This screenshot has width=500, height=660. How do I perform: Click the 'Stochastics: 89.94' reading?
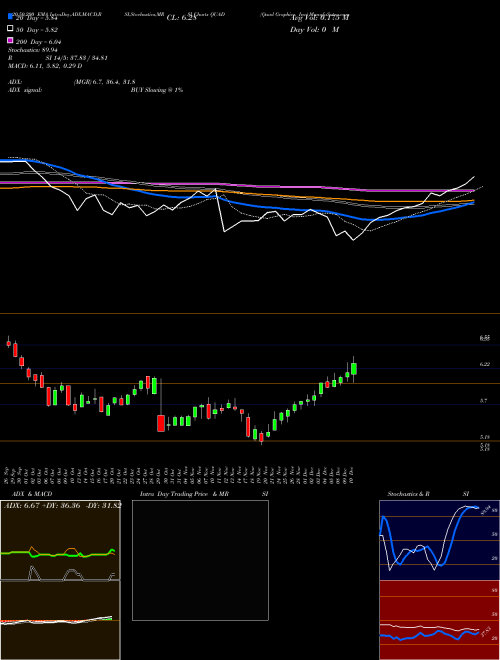coord(32,50)
